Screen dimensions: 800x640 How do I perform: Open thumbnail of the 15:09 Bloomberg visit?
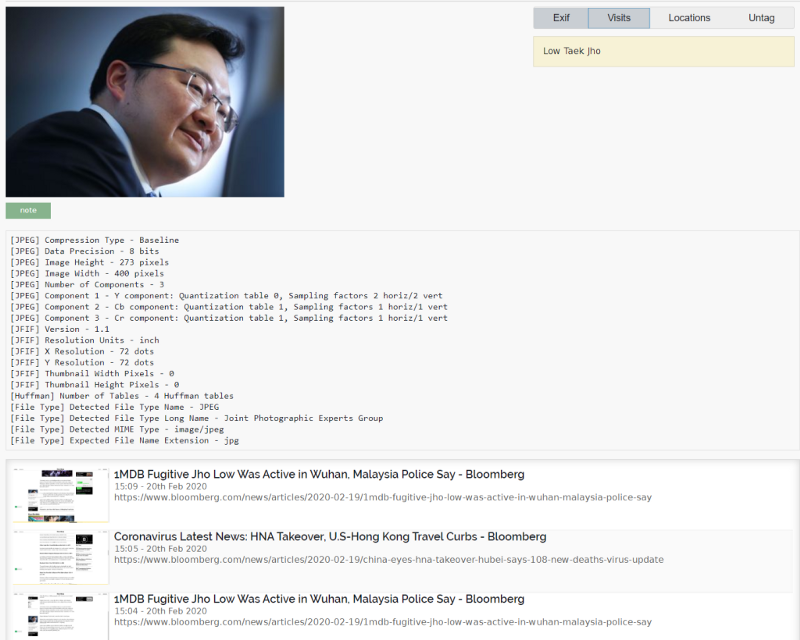[x=61, y=494]
